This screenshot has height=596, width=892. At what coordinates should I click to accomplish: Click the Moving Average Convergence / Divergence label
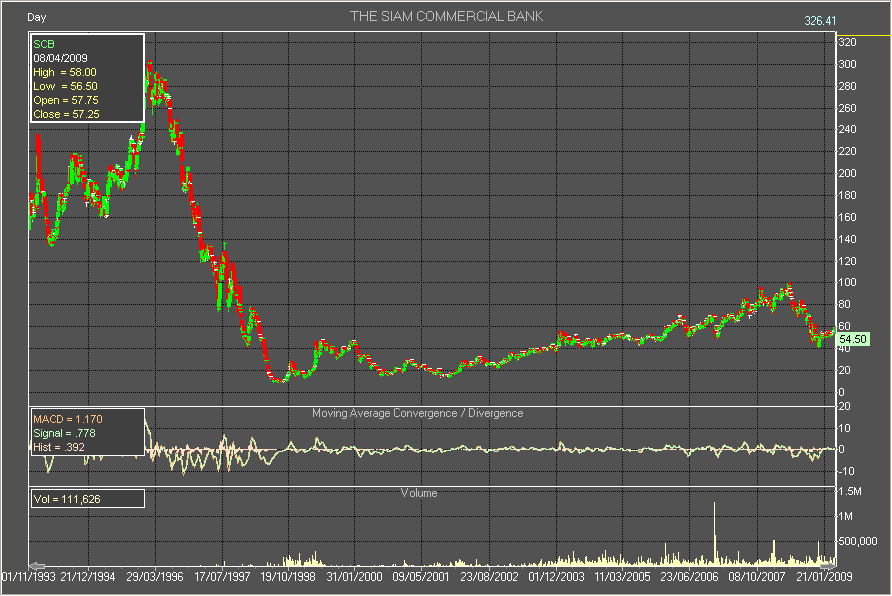(418, 413)
